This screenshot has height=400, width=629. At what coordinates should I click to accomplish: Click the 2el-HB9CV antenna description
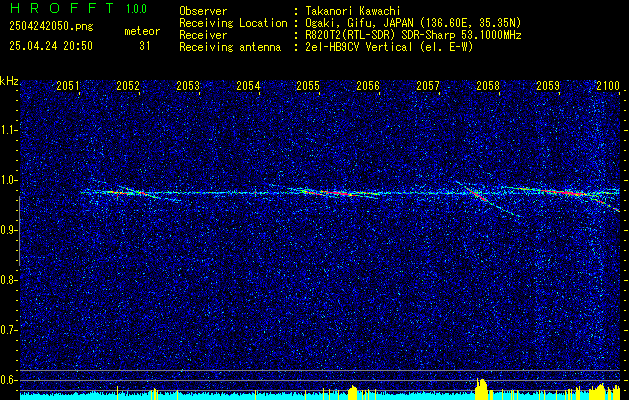point(390,47)
